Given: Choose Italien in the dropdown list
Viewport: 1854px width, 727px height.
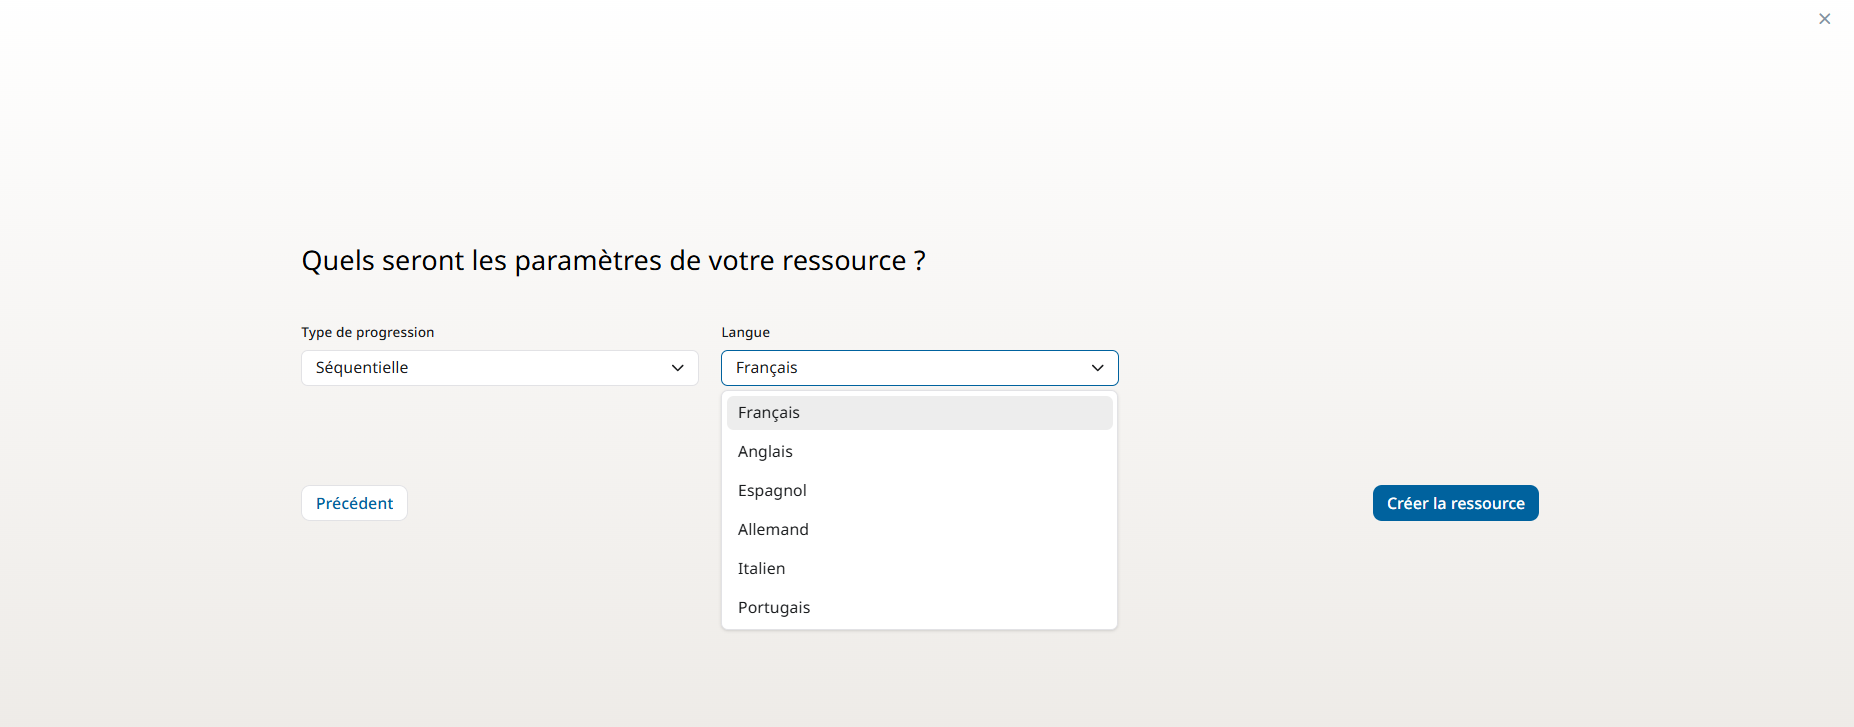Looking at the screenshot, I should (761, 569).
